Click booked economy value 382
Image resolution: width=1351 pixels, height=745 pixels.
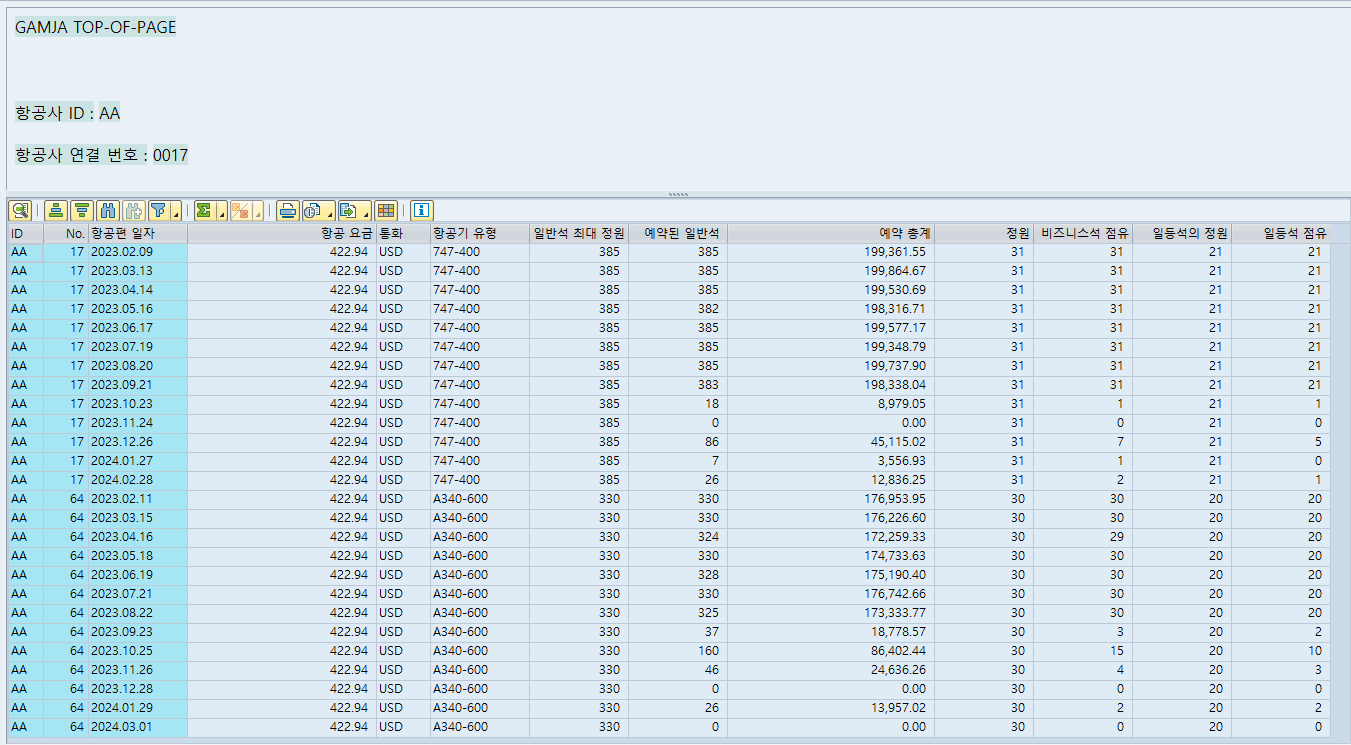[x=678, y=309]
